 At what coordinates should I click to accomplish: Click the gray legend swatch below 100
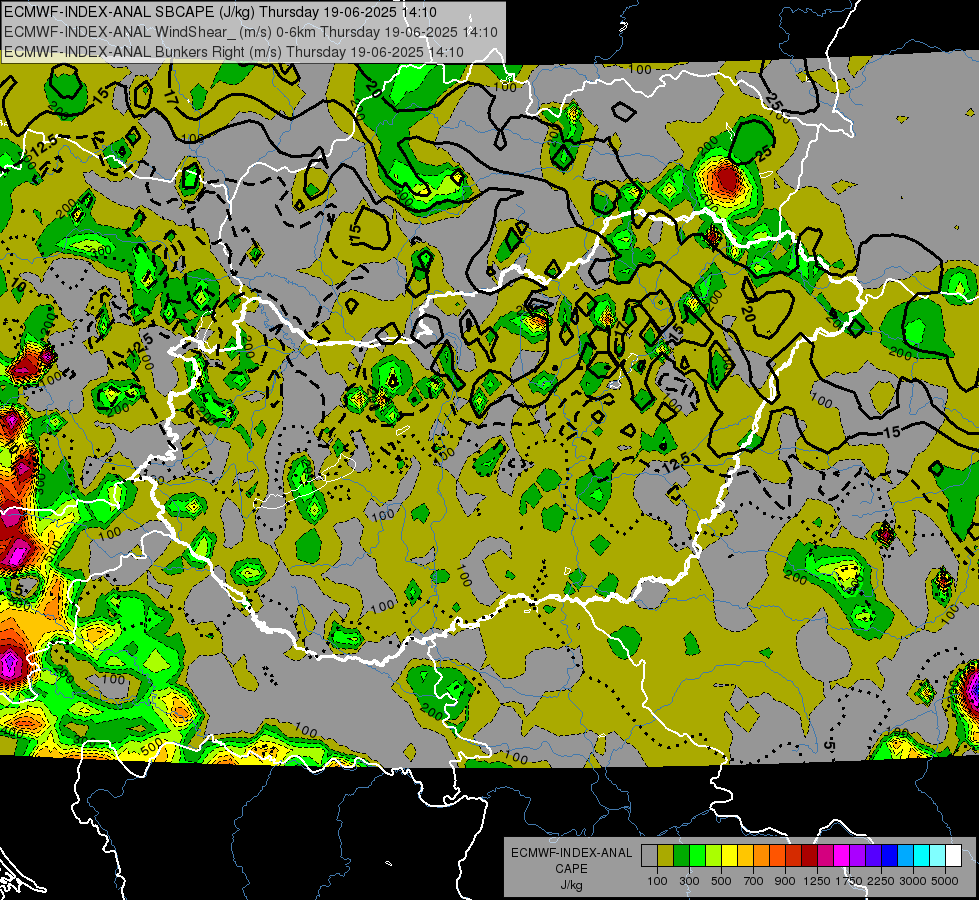point(649,856)
